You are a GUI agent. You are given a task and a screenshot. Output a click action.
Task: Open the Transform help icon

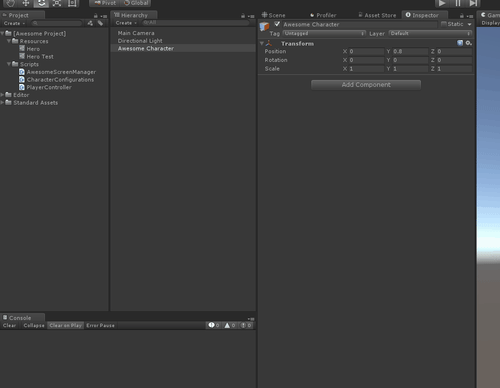(460, 43)
